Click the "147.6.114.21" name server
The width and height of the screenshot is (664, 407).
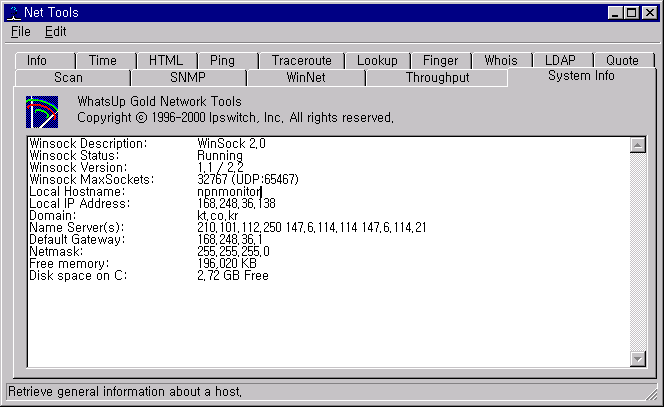pyautogui.click(x=394, y=228)
